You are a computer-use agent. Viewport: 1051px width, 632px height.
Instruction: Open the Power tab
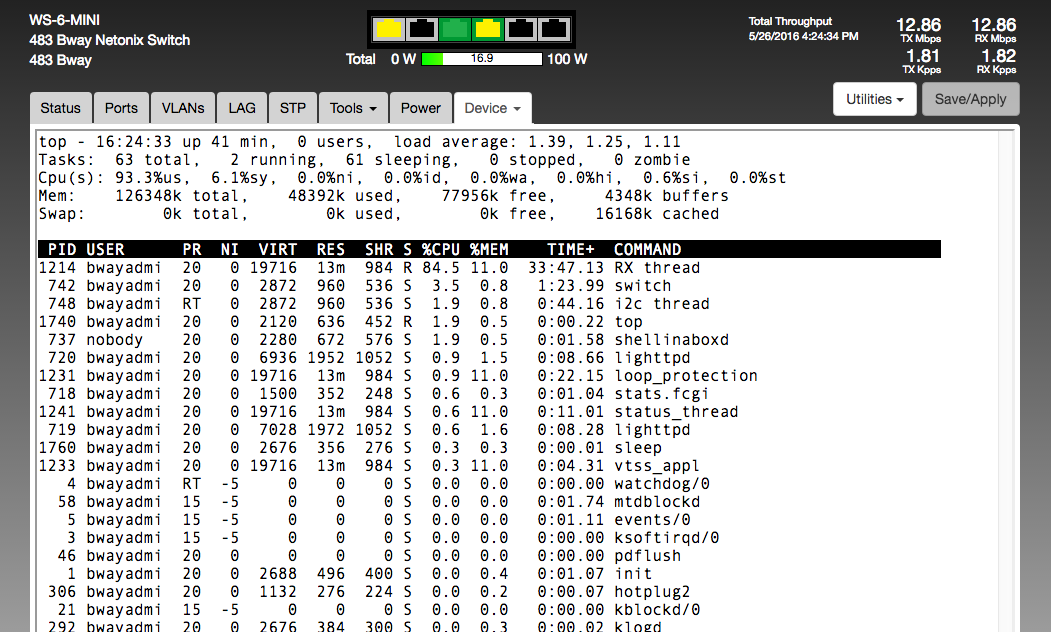pos(420,108)
